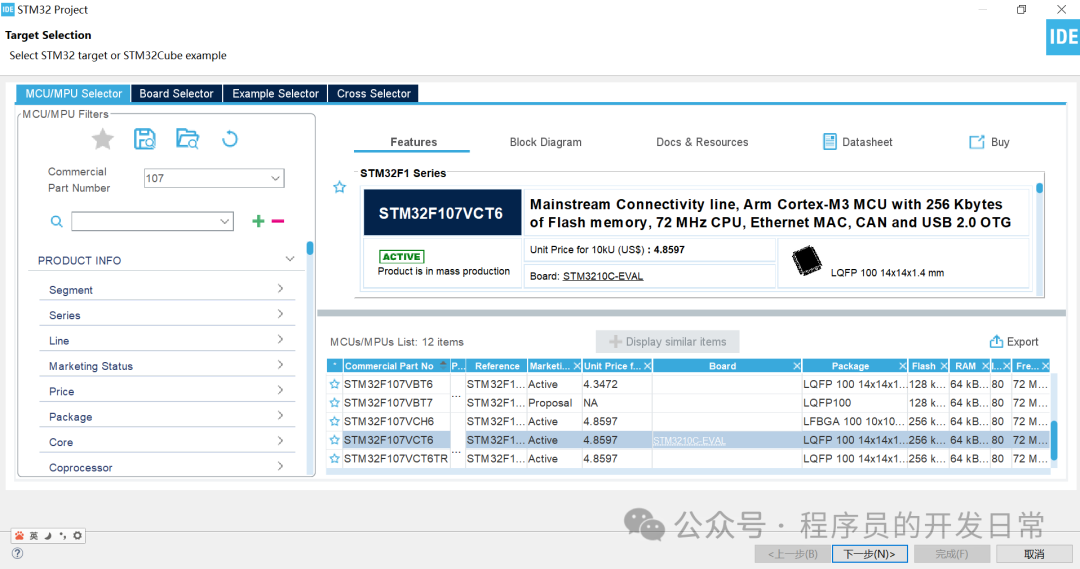Open the Block Diagram tab
The image size is (1080, 569).
[x=546, y=142]
